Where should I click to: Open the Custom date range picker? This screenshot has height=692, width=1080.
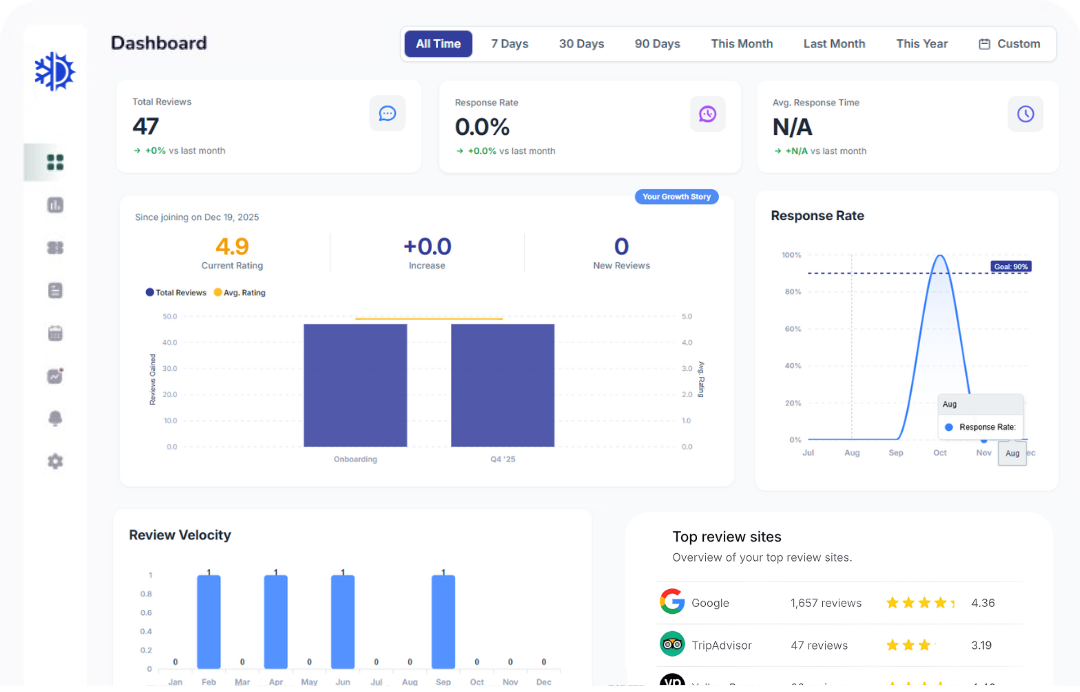tap(1009, 44)
